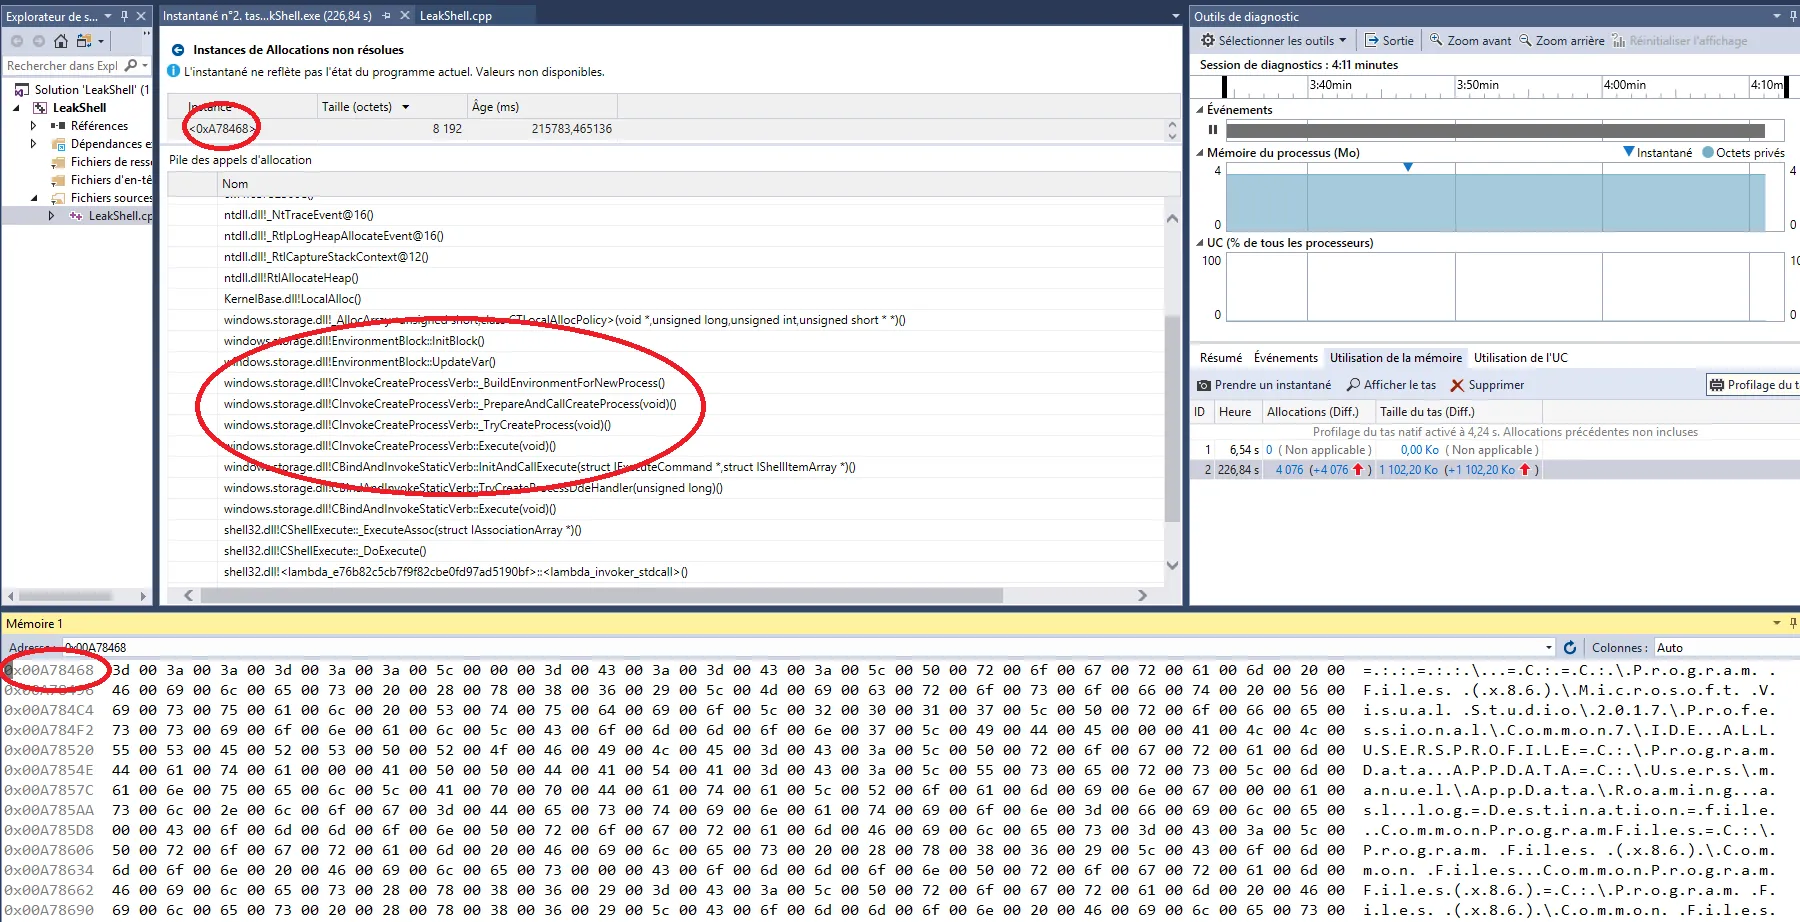
Task: Select the LeakShell project node
Action: pos(79,108)
